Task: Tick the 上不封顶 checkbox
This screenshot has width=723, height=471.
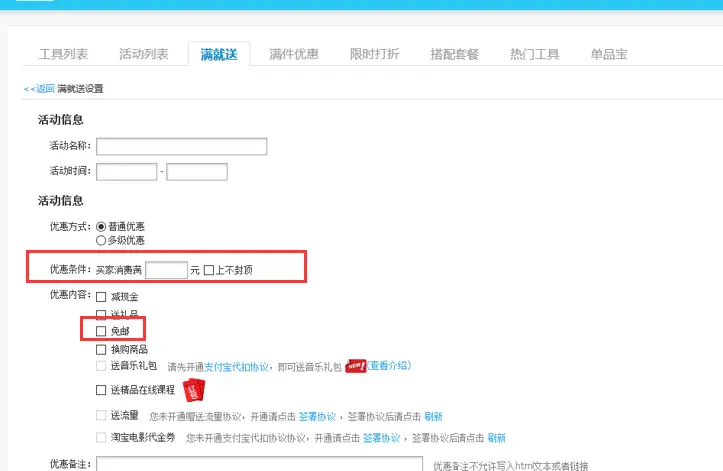Action: pos(209,270)
